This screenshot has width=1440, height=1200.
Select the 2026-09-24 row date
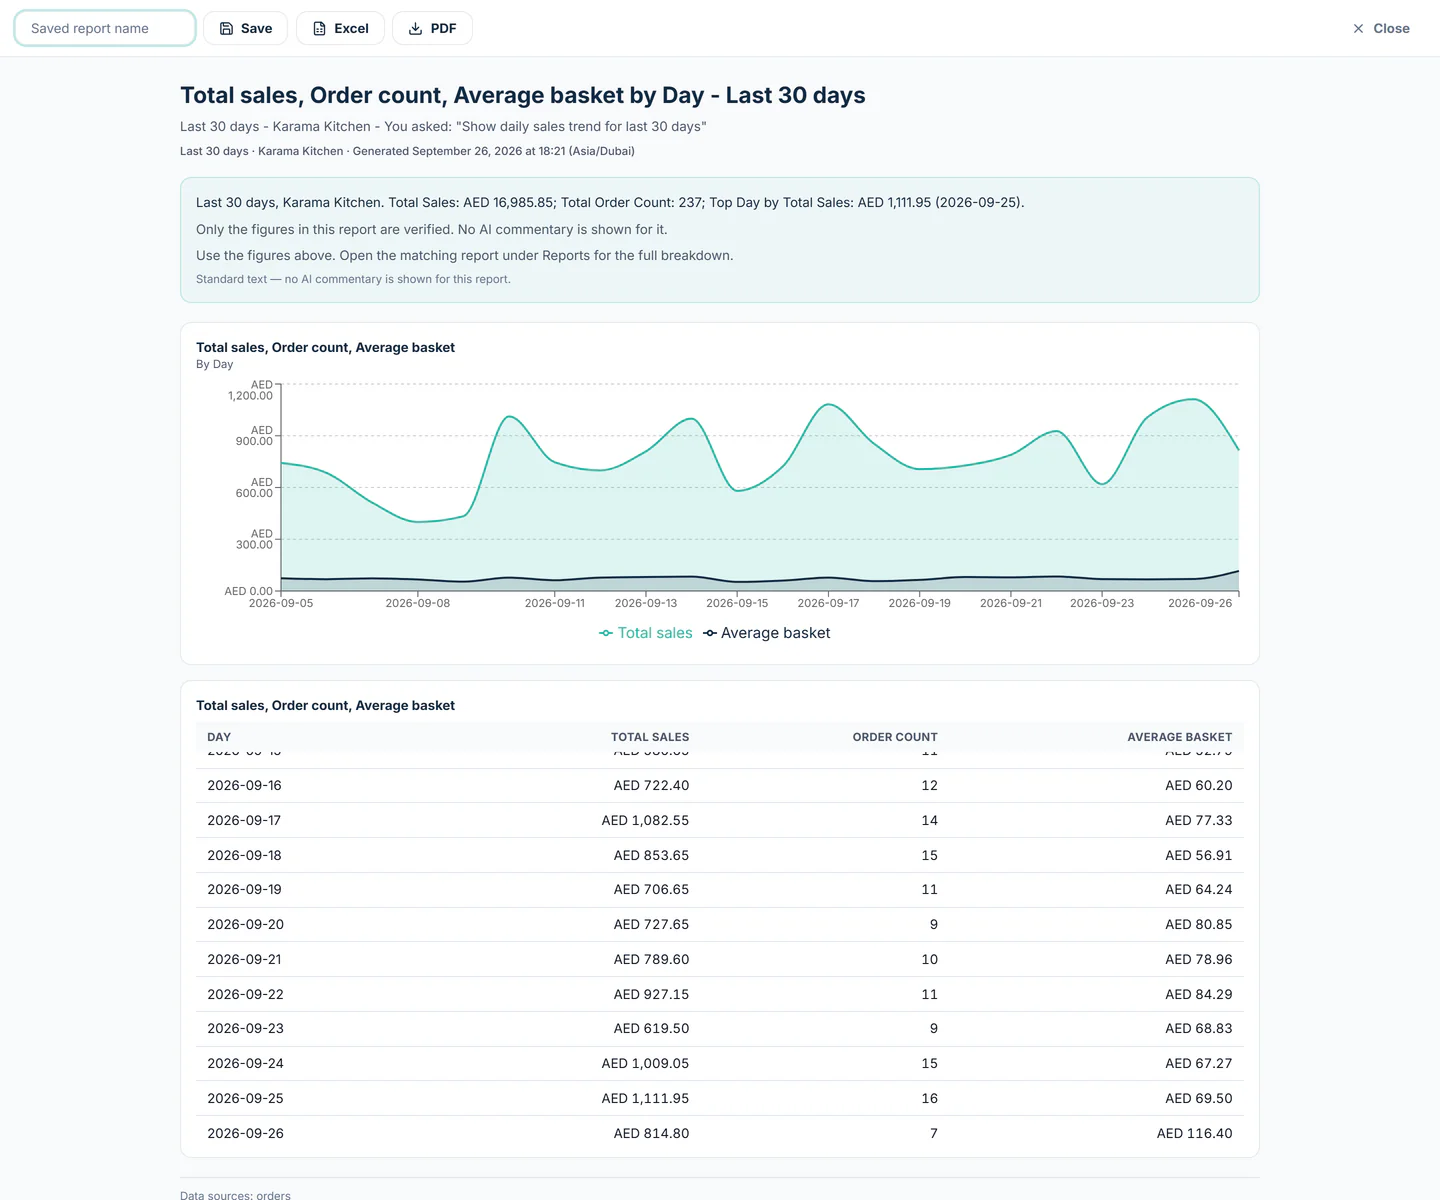point(245,1064)
